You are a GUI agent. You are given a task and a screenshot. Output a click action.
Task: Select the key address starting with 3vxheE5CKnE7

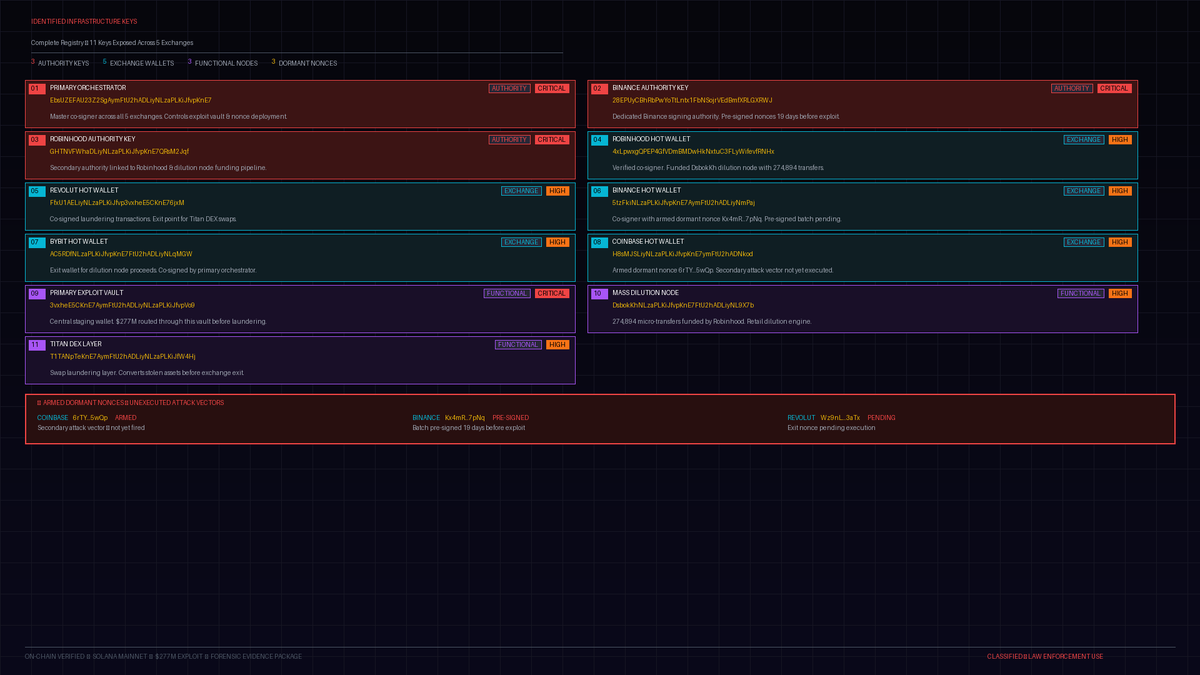click(122, 305)
